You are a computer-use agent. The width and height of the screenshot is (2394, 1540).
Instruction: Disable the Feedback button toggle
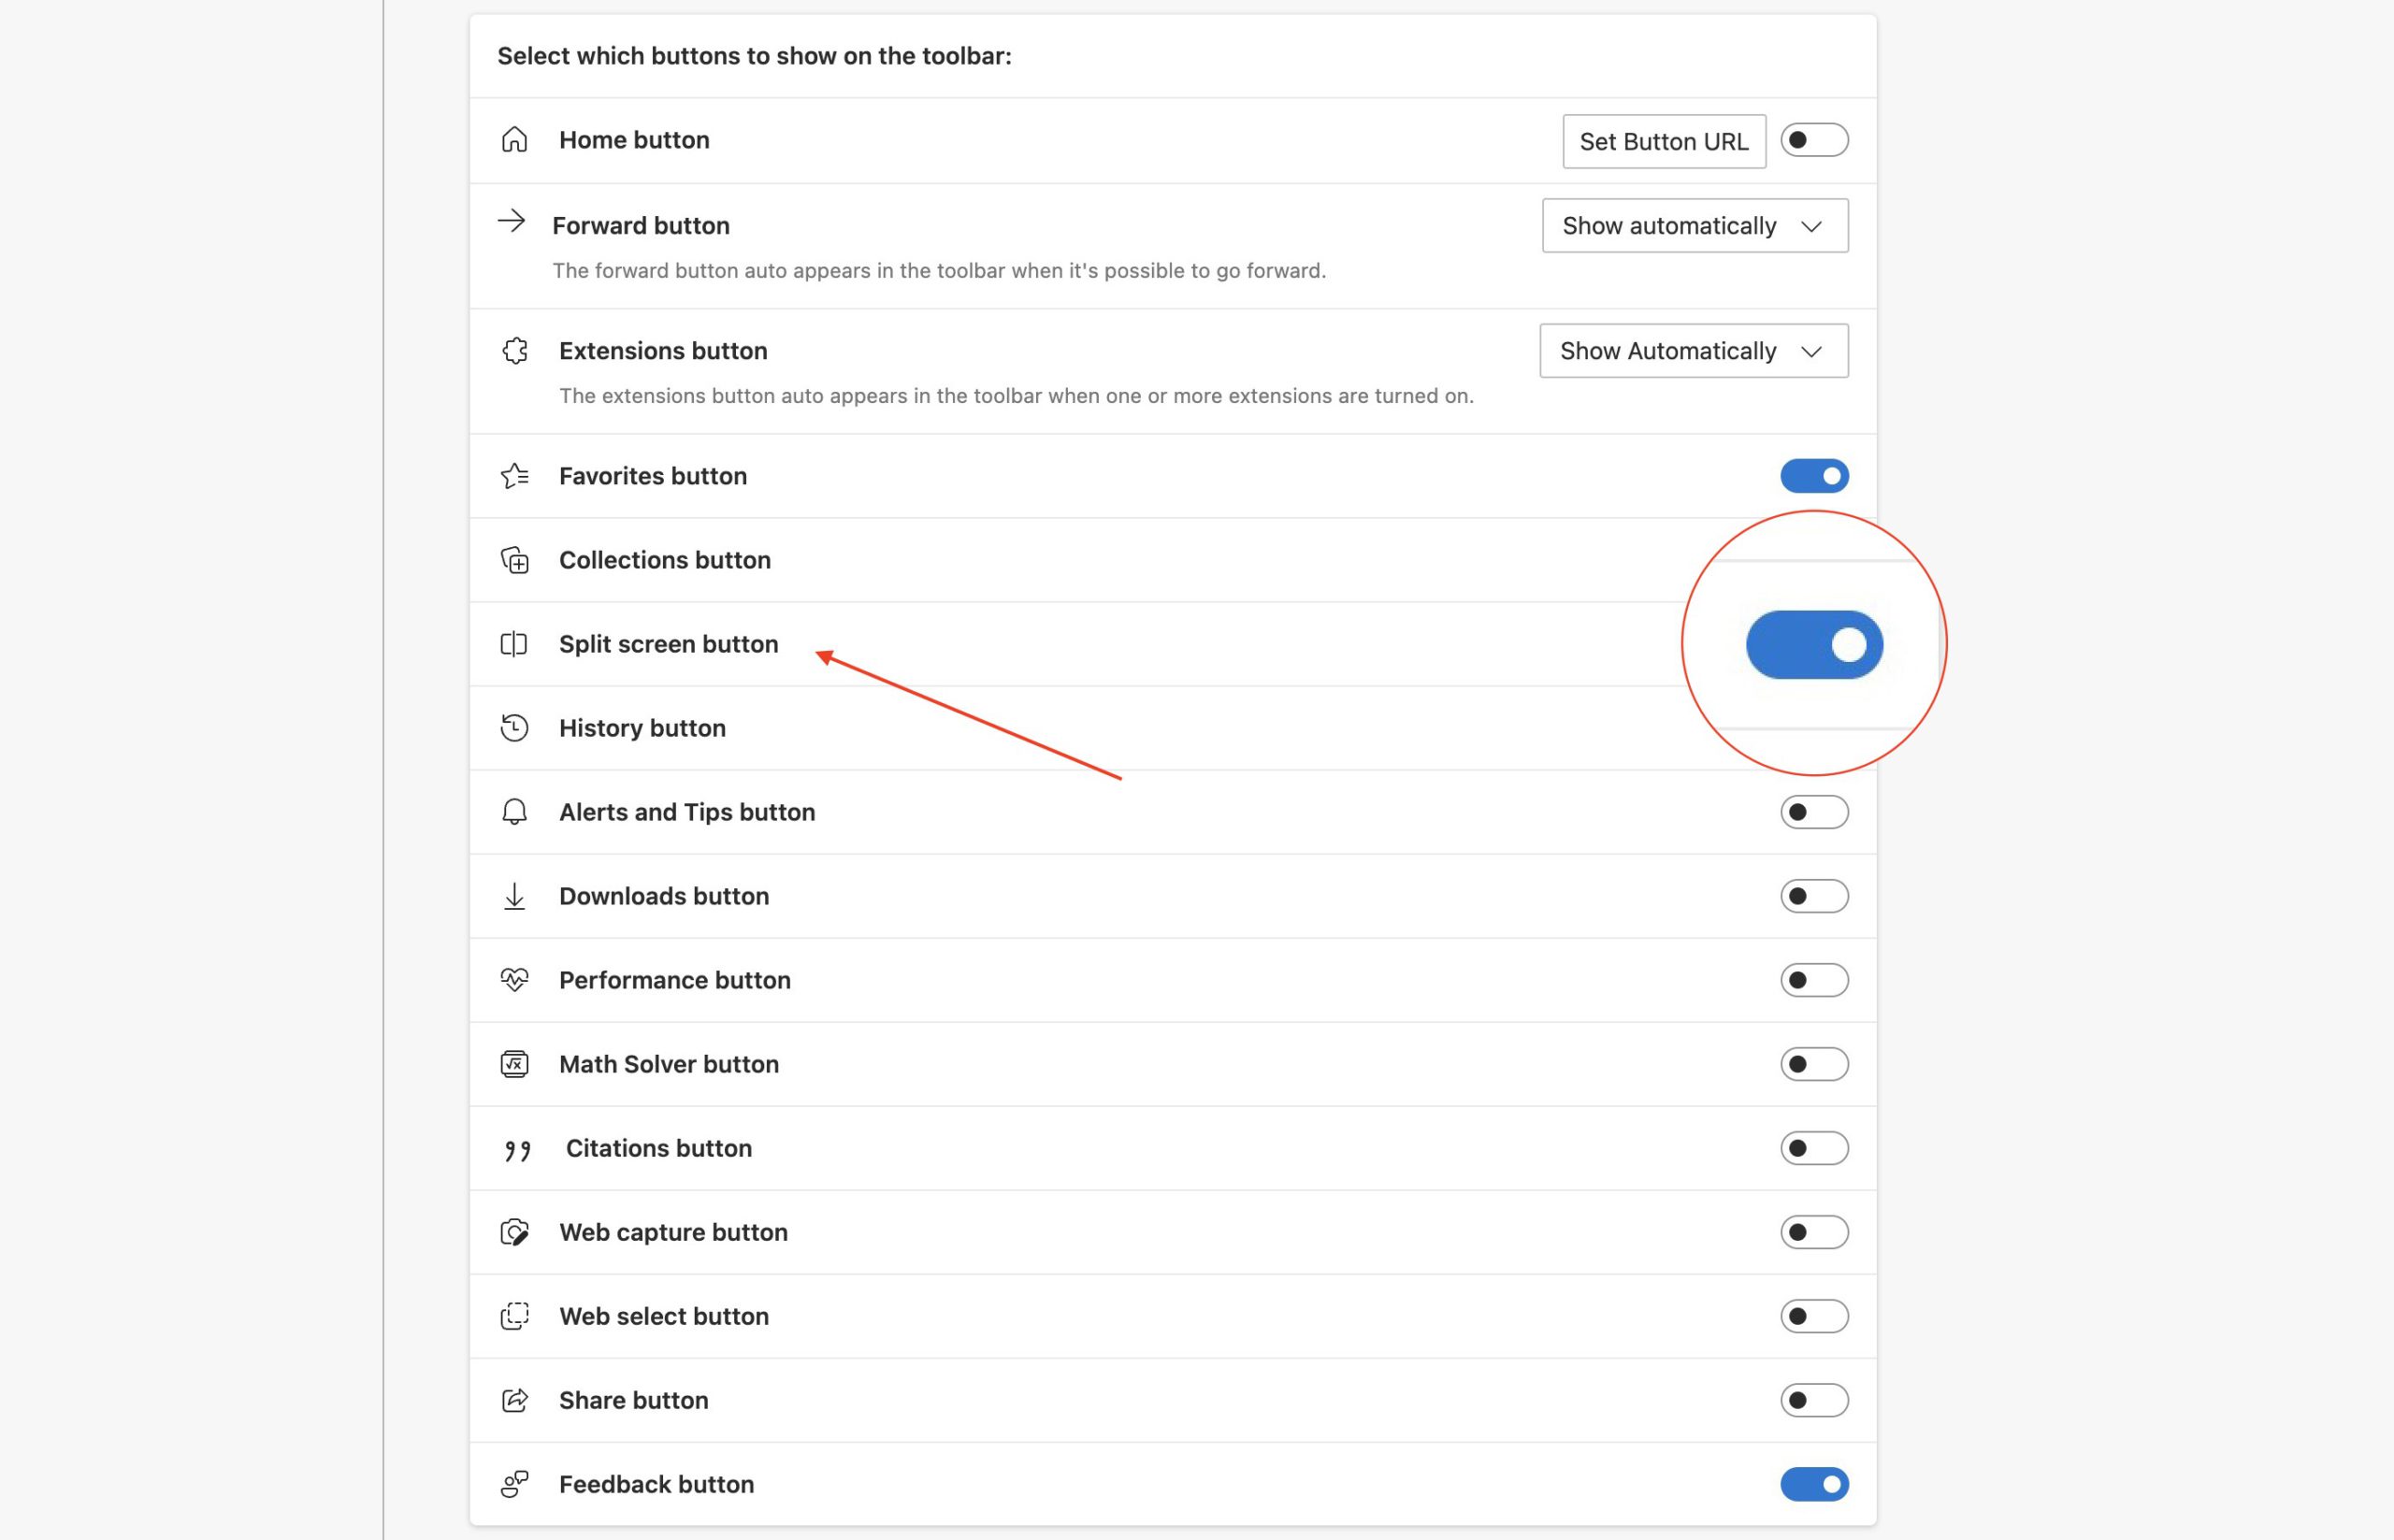click(x=1813, y=1484)
